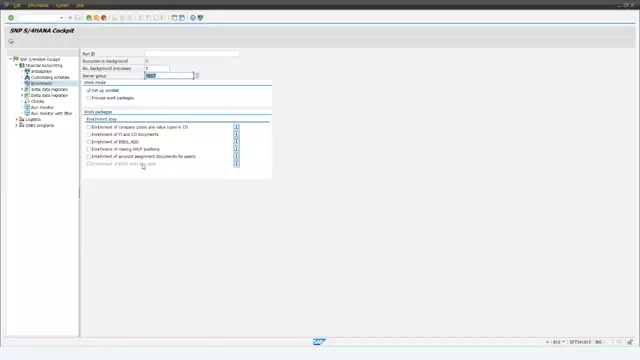Click info icon for FI and CO documents
This screenshot has width=640, height=360.
[236, 135]
